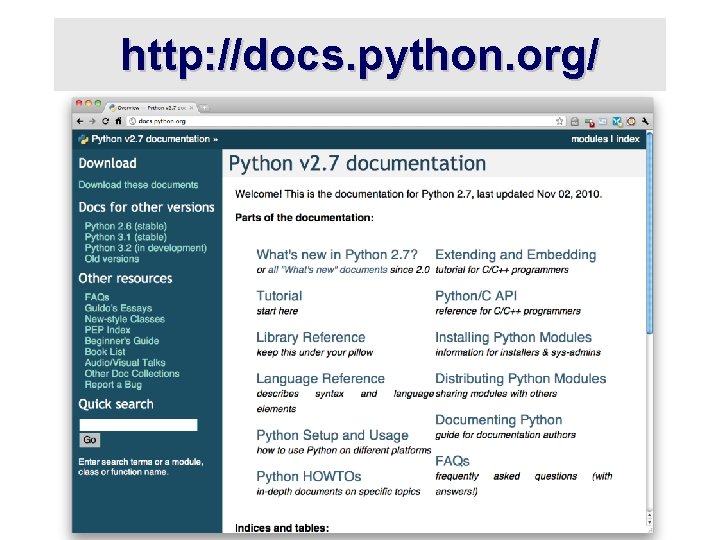Open the Python/C API link

tap(476, 296)
